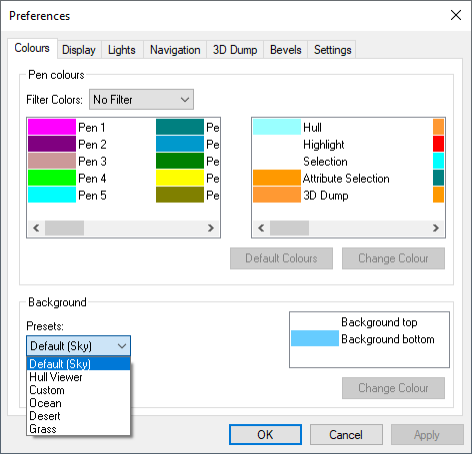472x454 pixels.
Task: Collapse the Presets combo box
Action: (x=78, y=346)
